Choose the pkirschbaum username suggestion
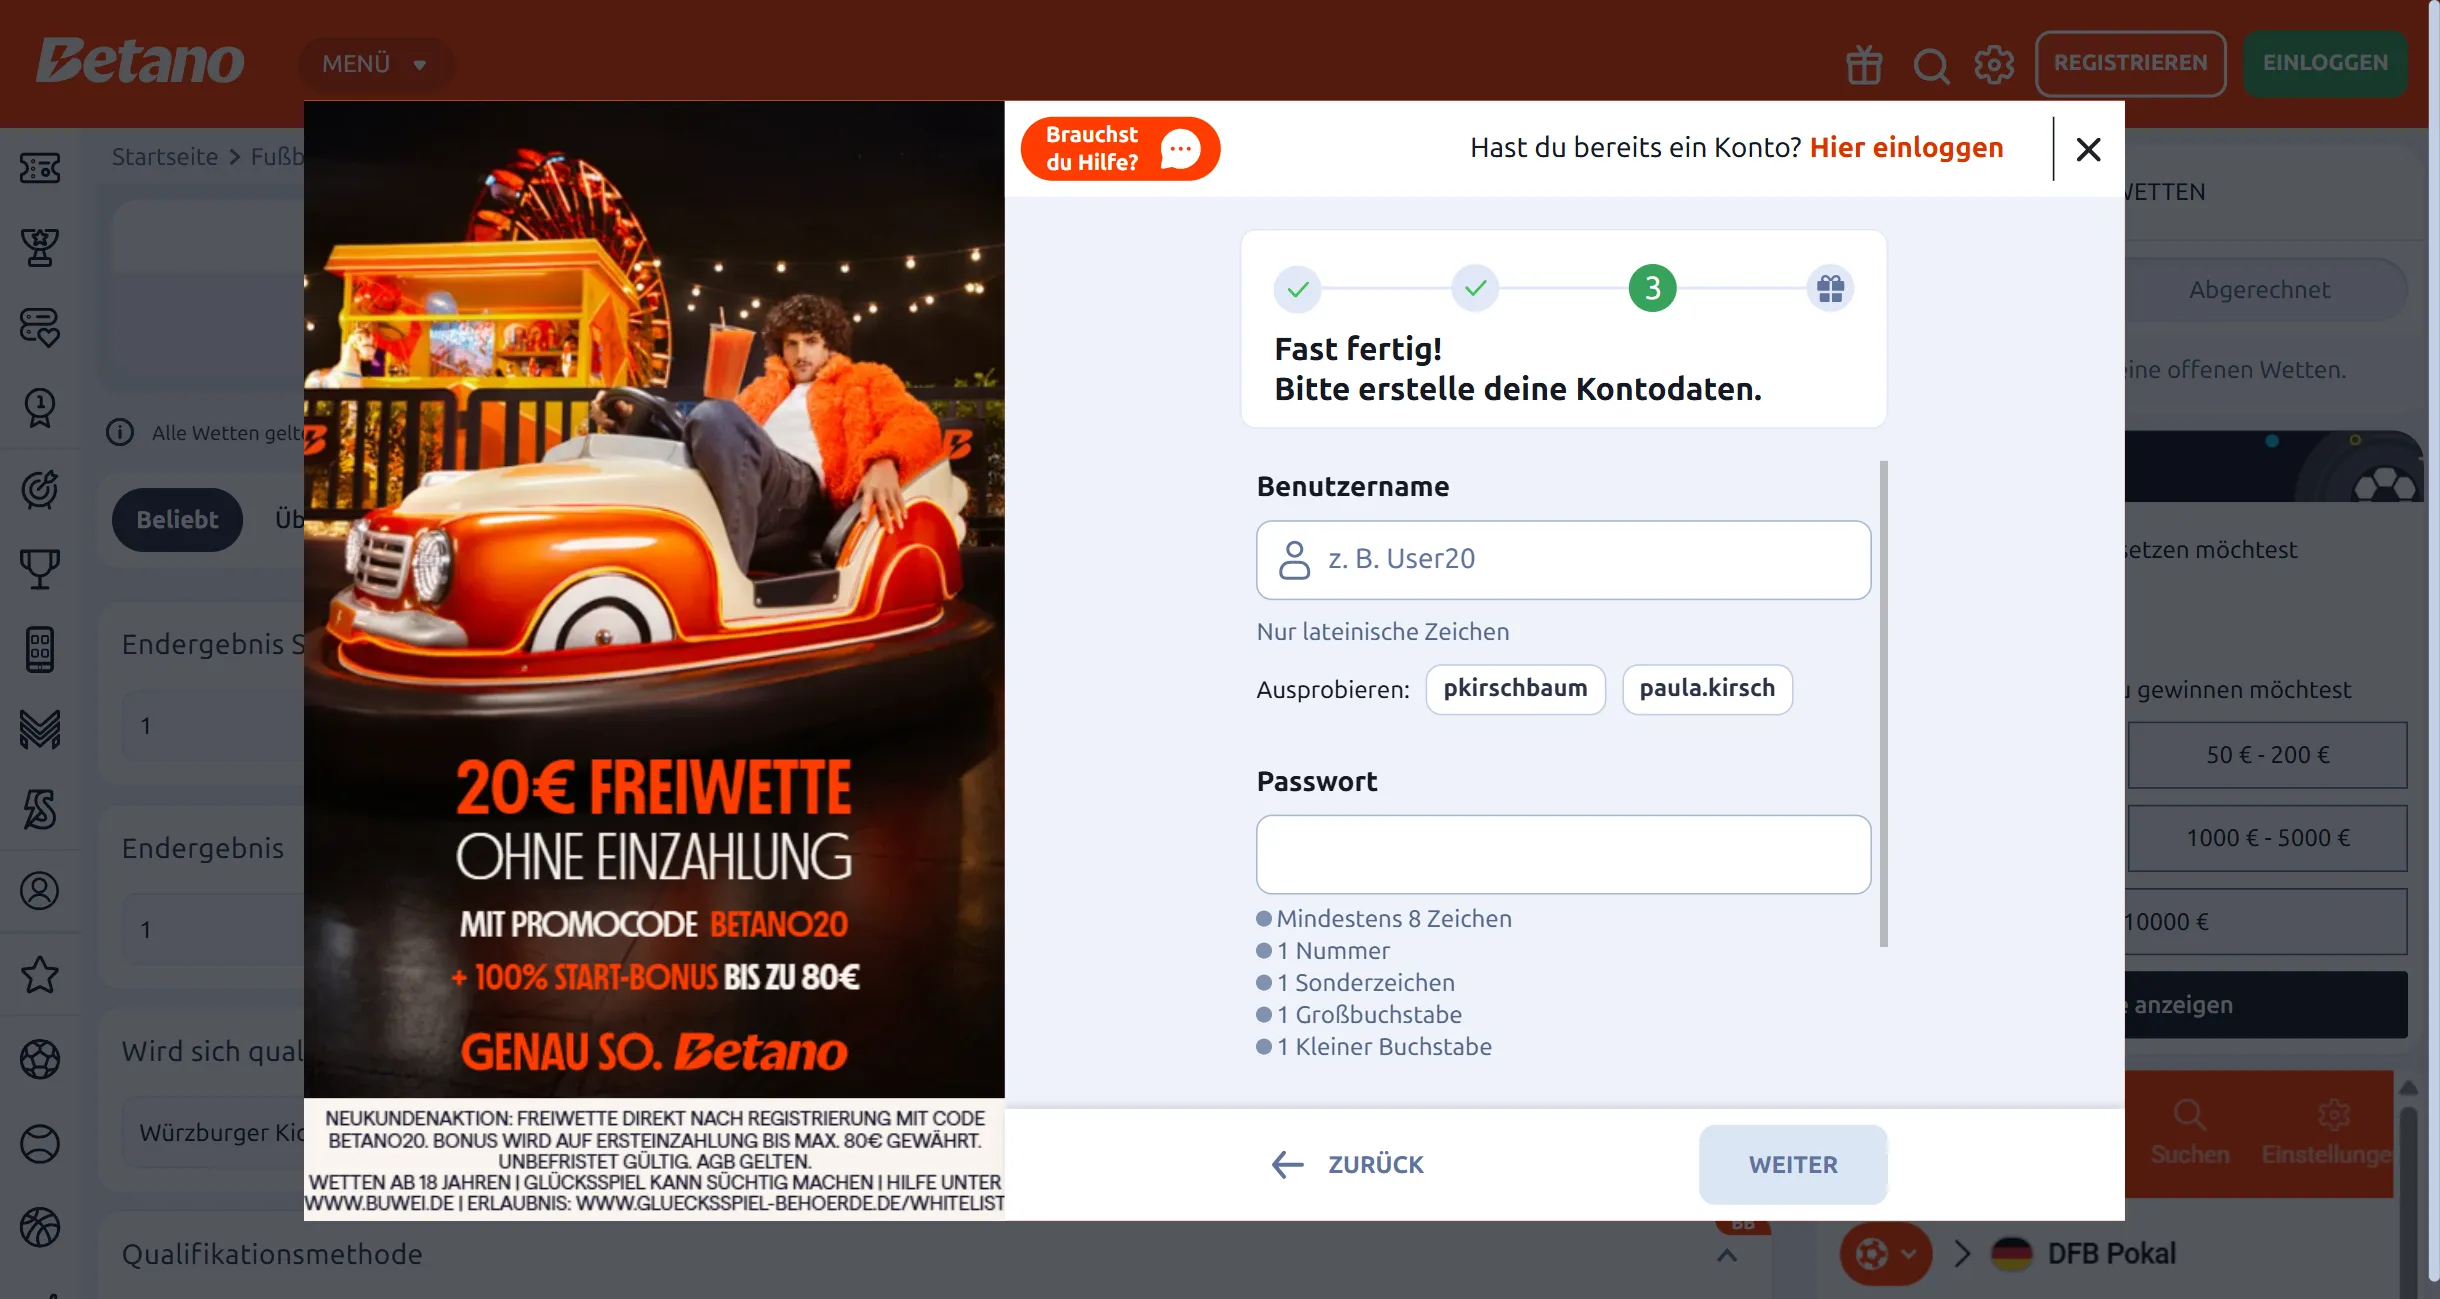Image resolution: width=2440 pixels, height=1299 pixels. point(1515,689)
